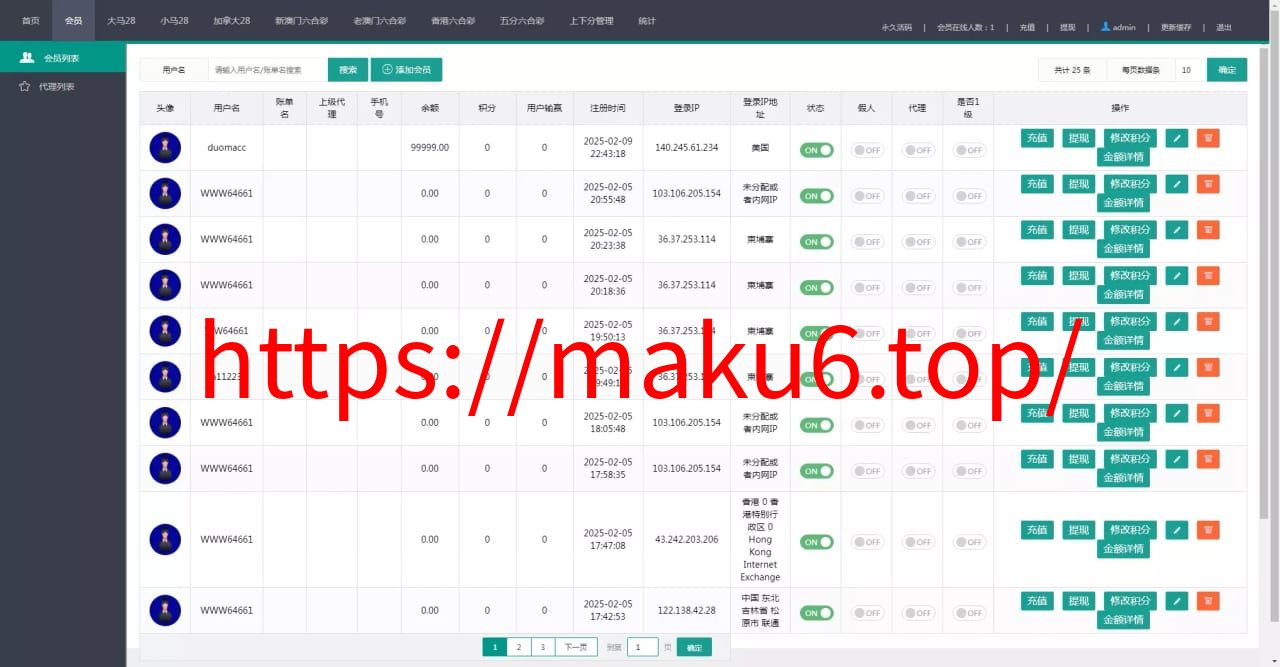Click trash icon for row with IP 122.138.42.28

(1208, 601)
